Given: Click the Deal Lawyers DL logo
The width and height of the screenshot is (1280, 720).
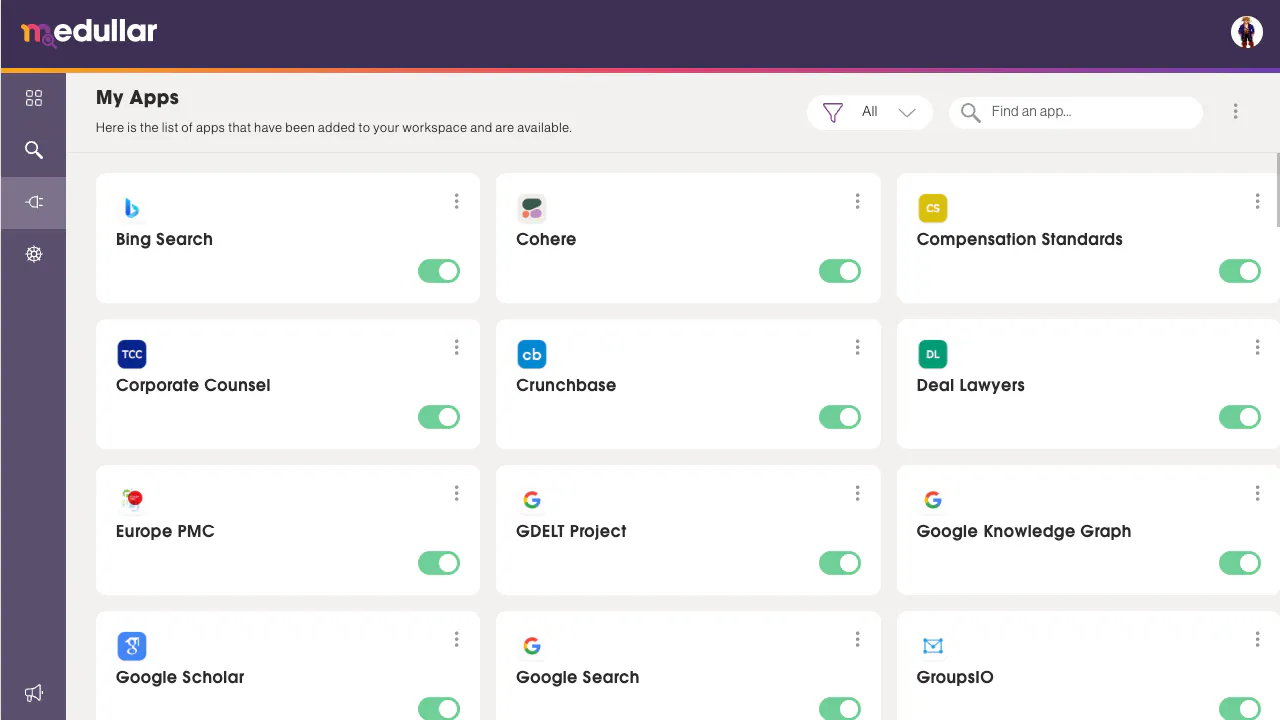Looking at the screenshot, I should pos(933,354).
